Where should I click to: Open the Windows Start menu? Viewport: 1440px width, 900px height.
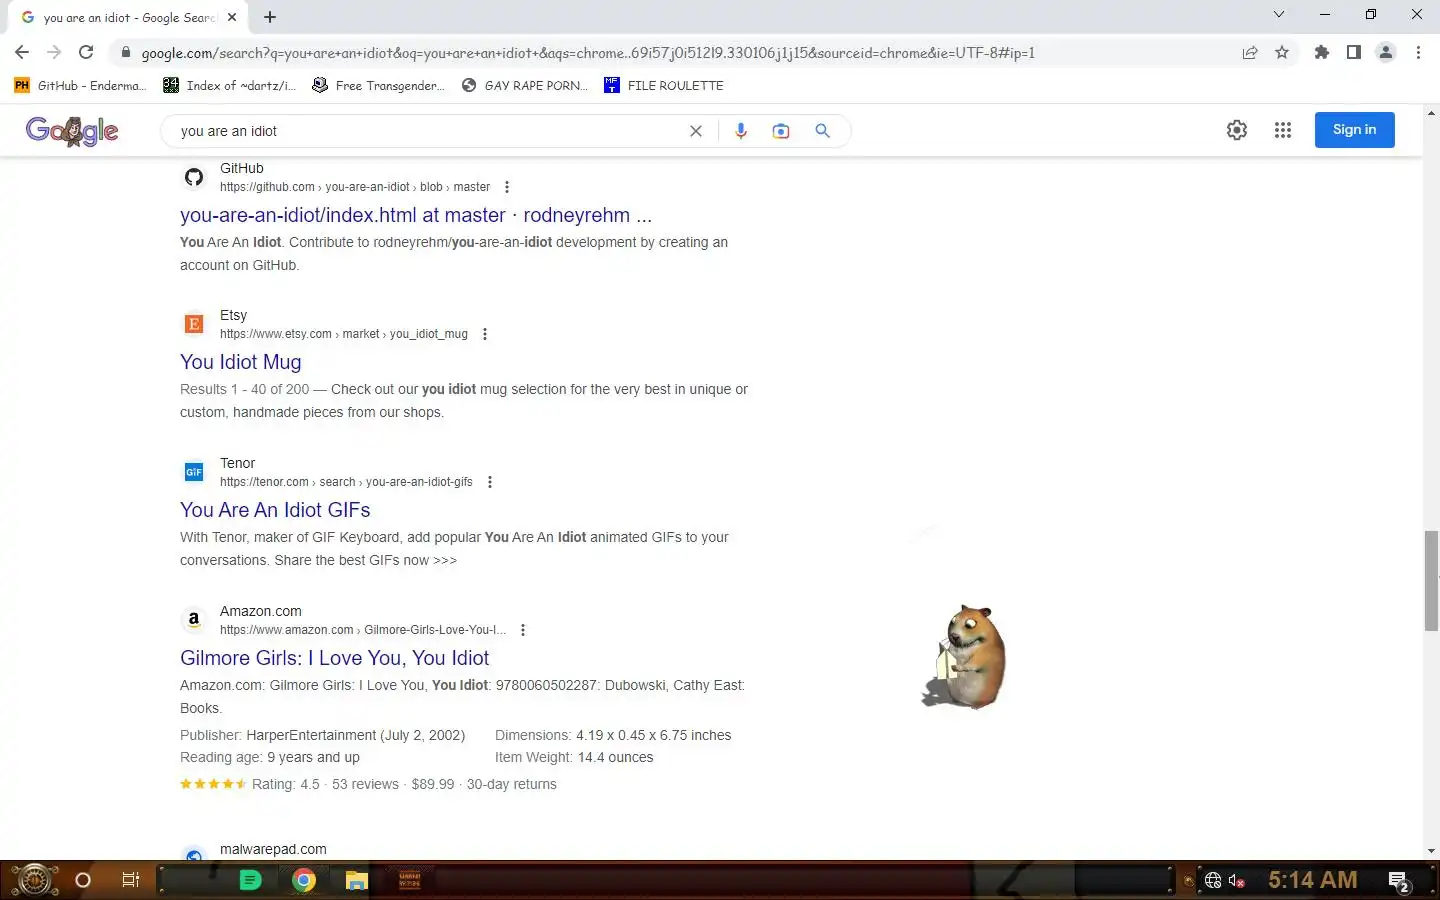tap(34, 880)
